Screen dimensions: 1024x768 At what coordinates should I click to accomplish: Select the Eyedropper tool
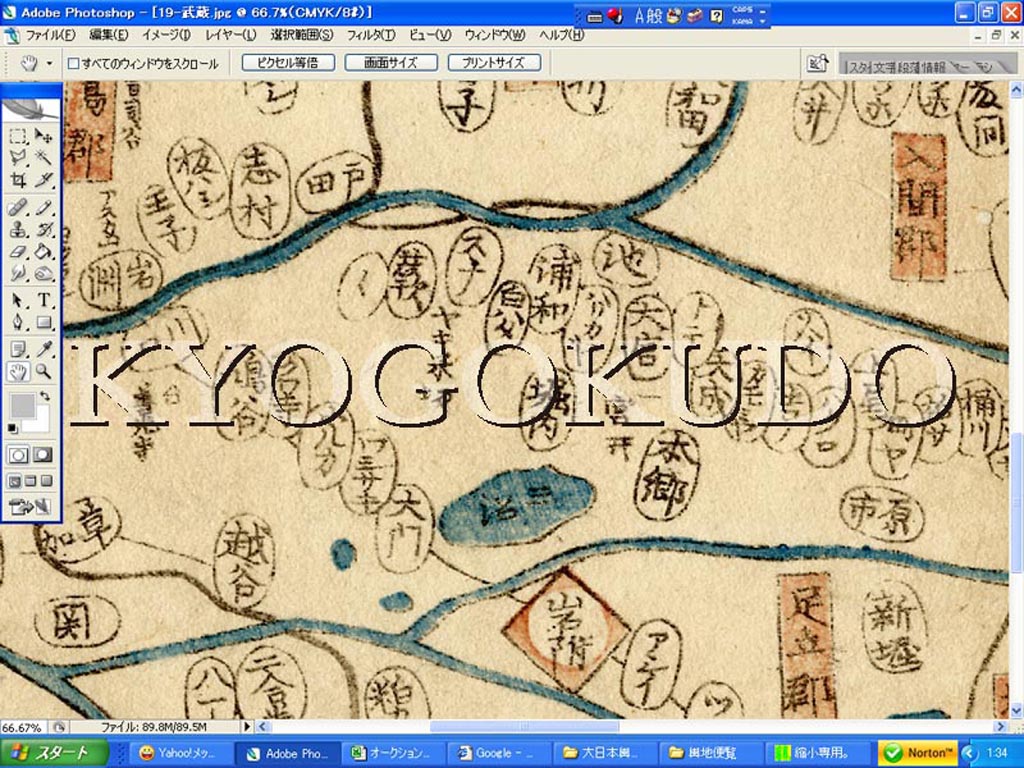tap(43, 349)
